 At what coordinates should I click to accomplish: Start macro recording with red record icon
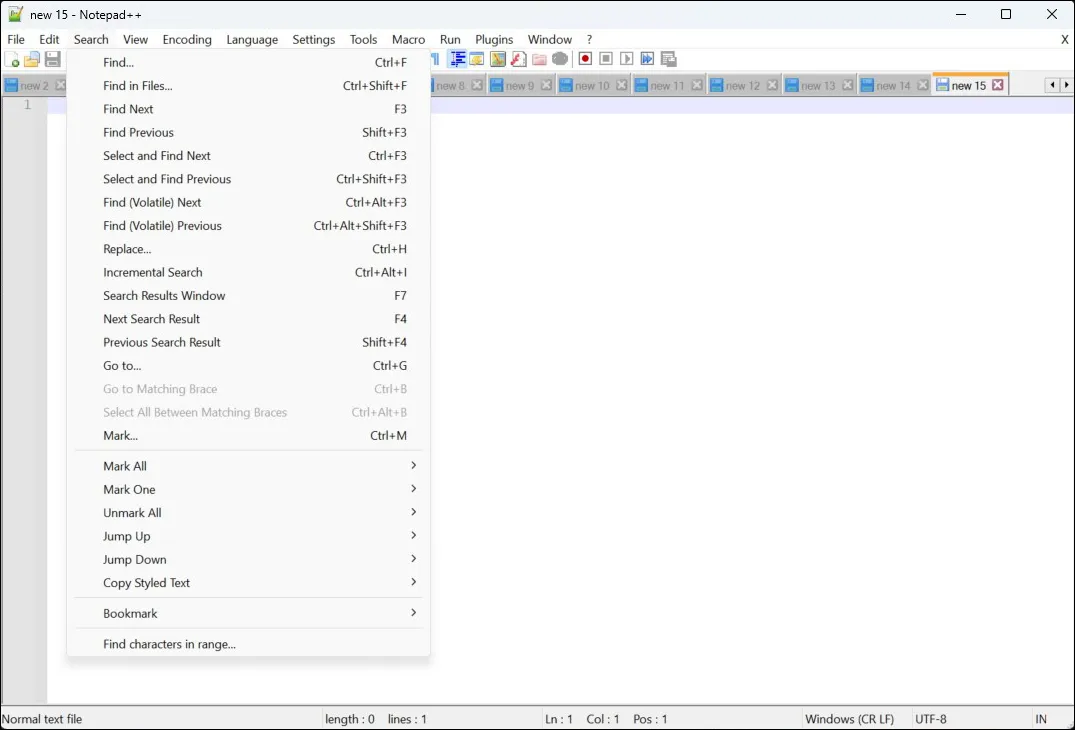coord(585,60)
